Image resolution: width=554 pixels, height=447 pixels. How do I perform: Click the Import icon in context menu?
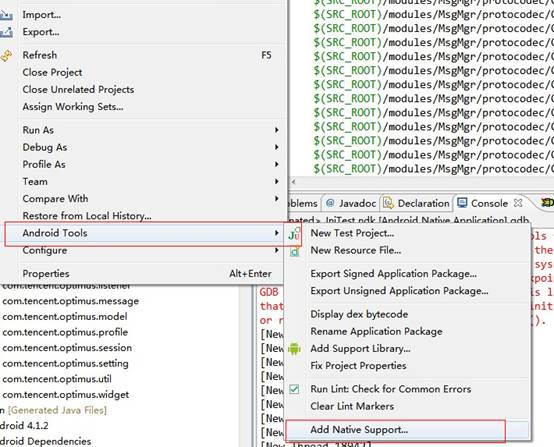point(6,15)
